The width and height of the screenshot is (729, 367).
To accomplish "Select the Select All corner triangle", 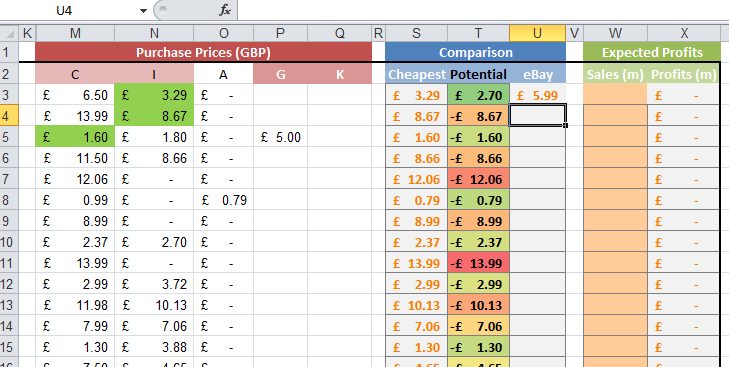I will [10, 33].
